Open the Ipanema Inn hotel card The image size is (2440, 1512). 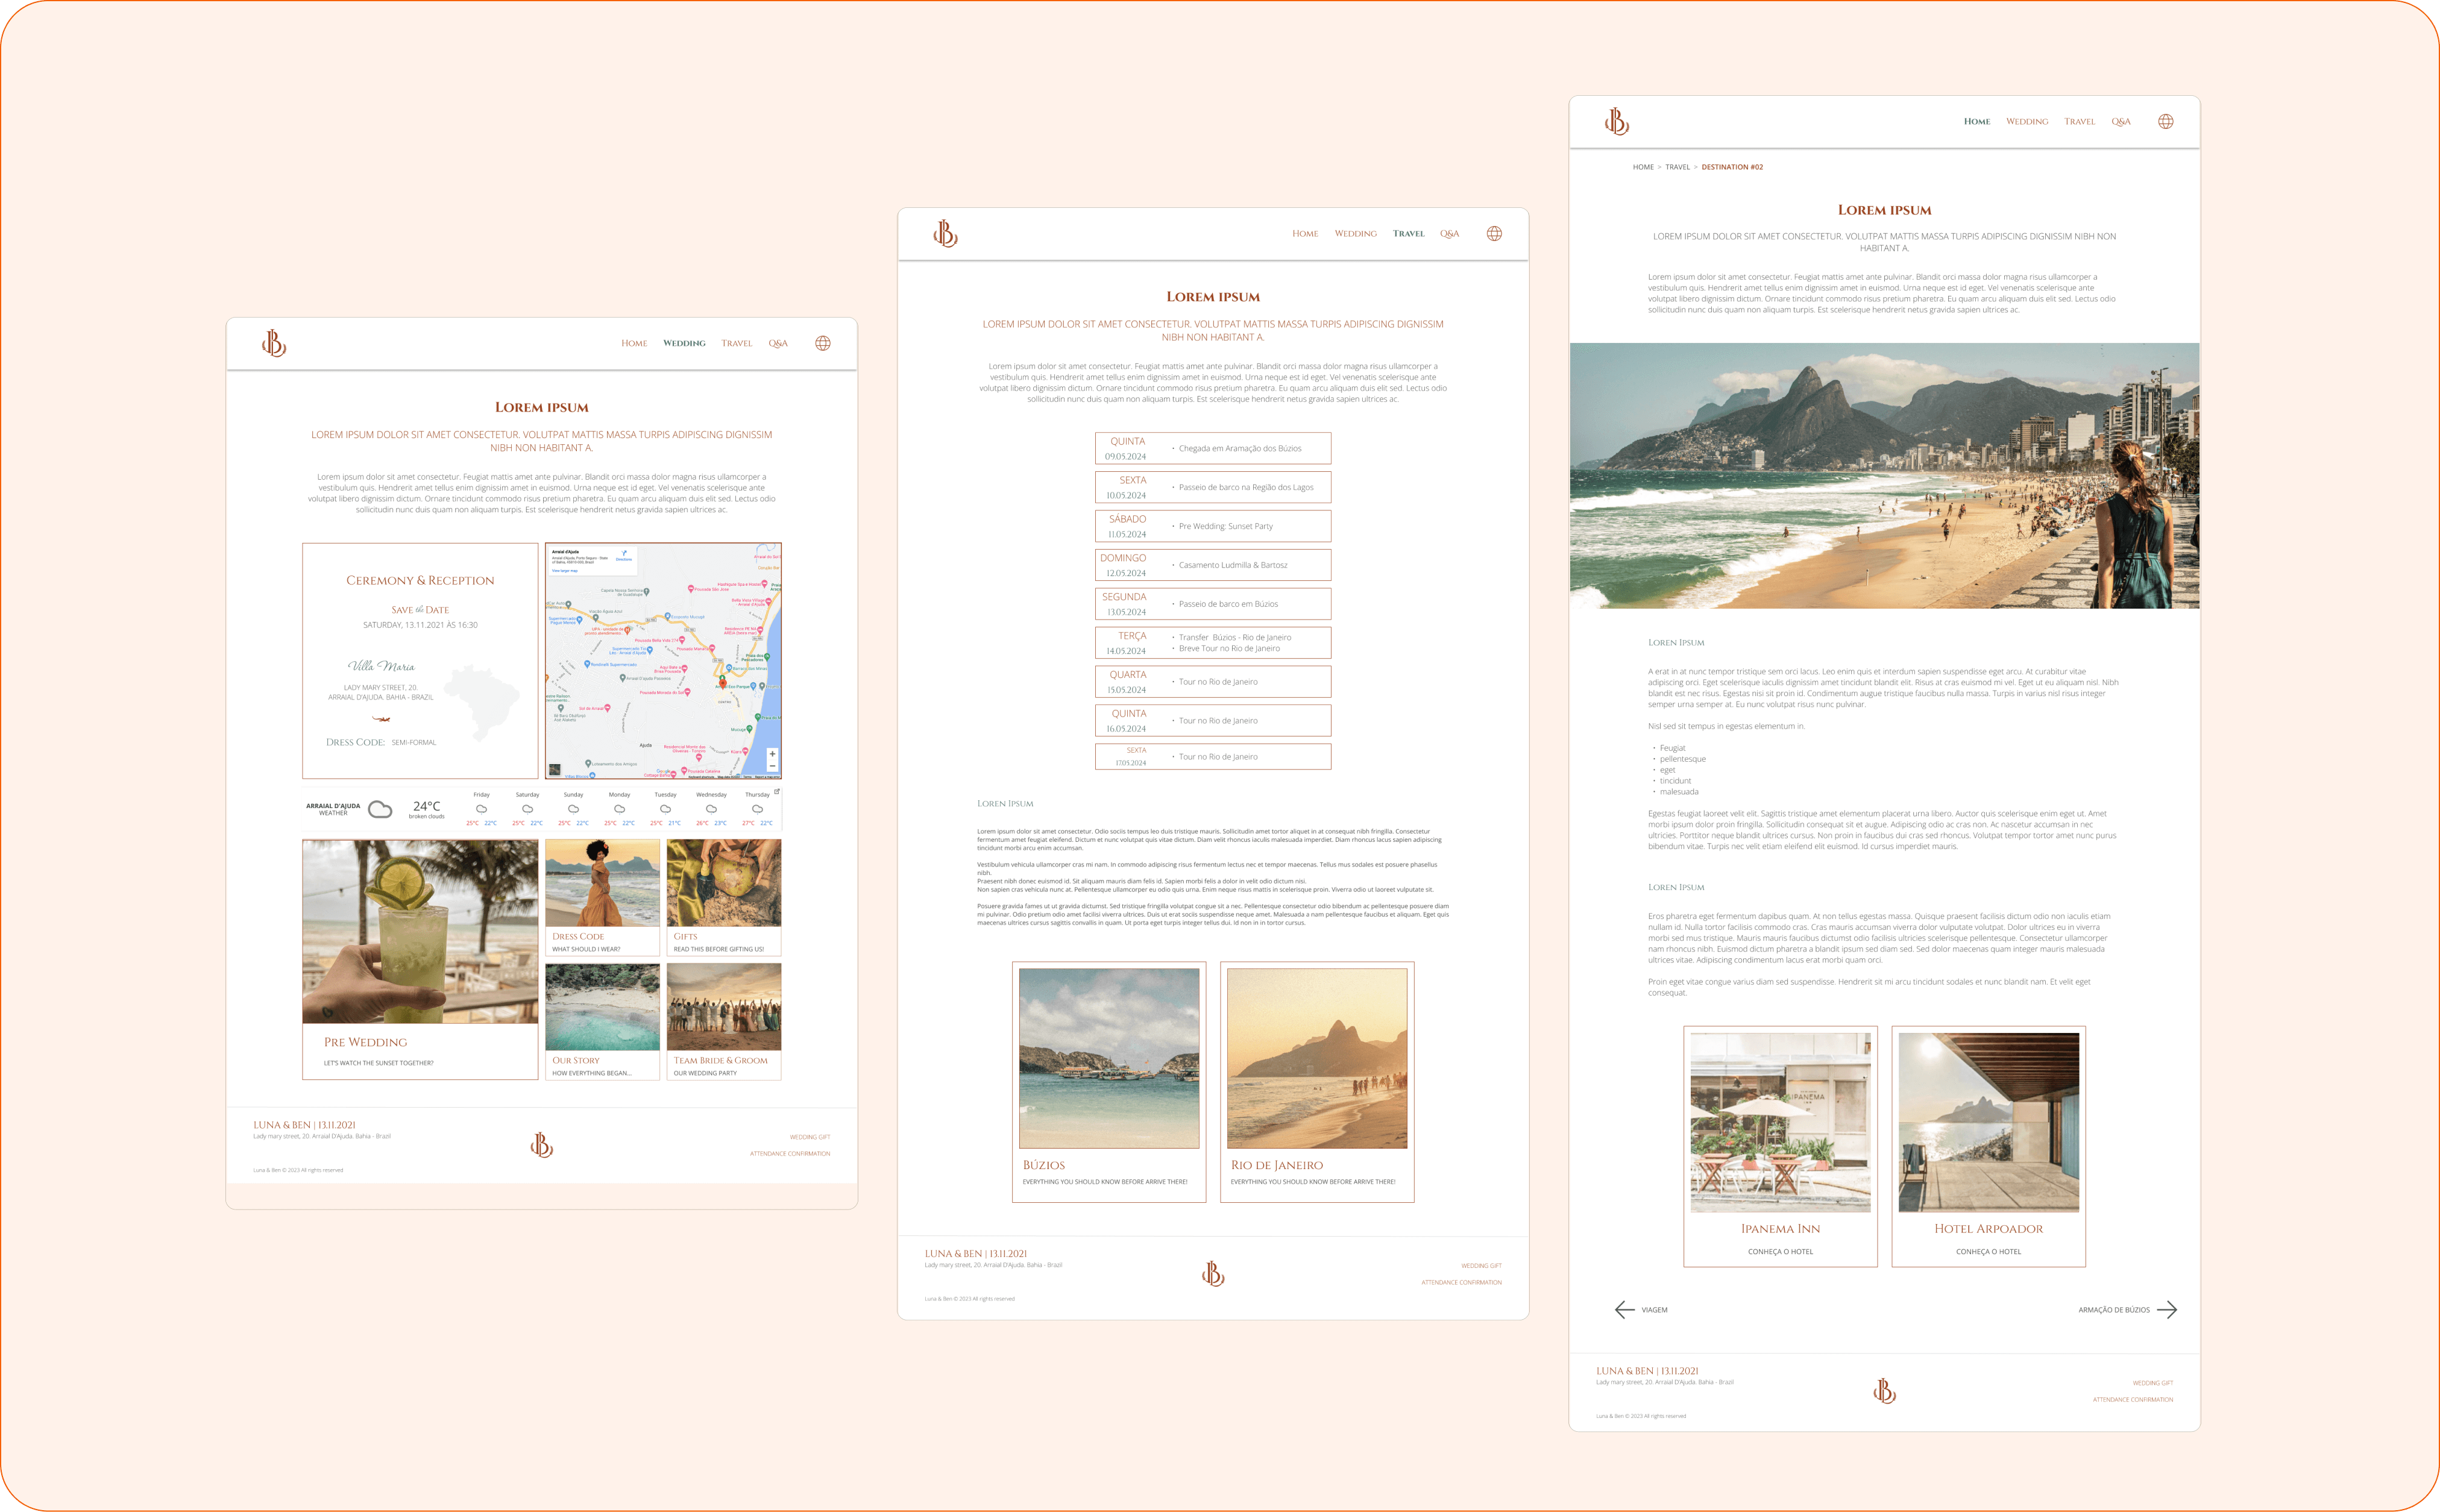[1780, 1146]
